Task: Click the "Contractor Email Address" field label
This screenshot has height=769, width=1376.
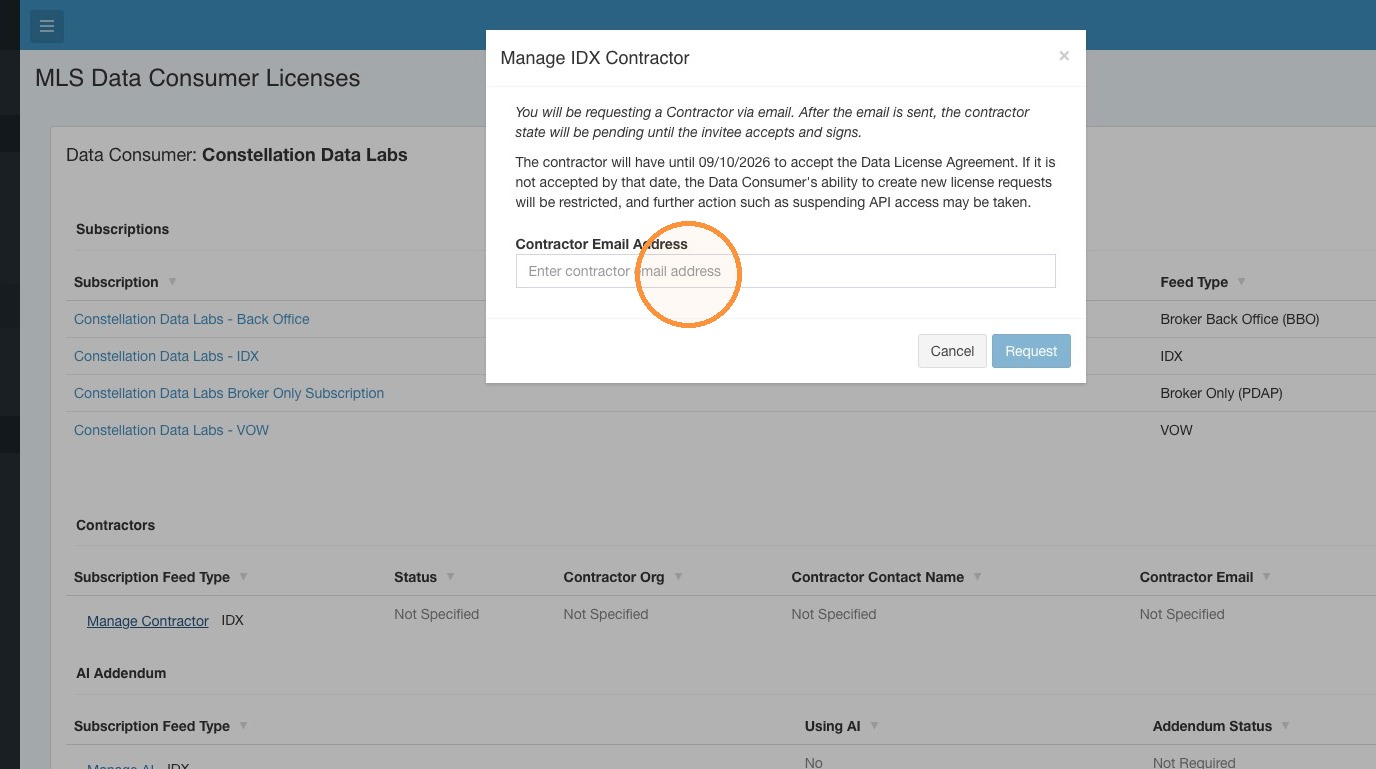Action: [x=602, y=244]
